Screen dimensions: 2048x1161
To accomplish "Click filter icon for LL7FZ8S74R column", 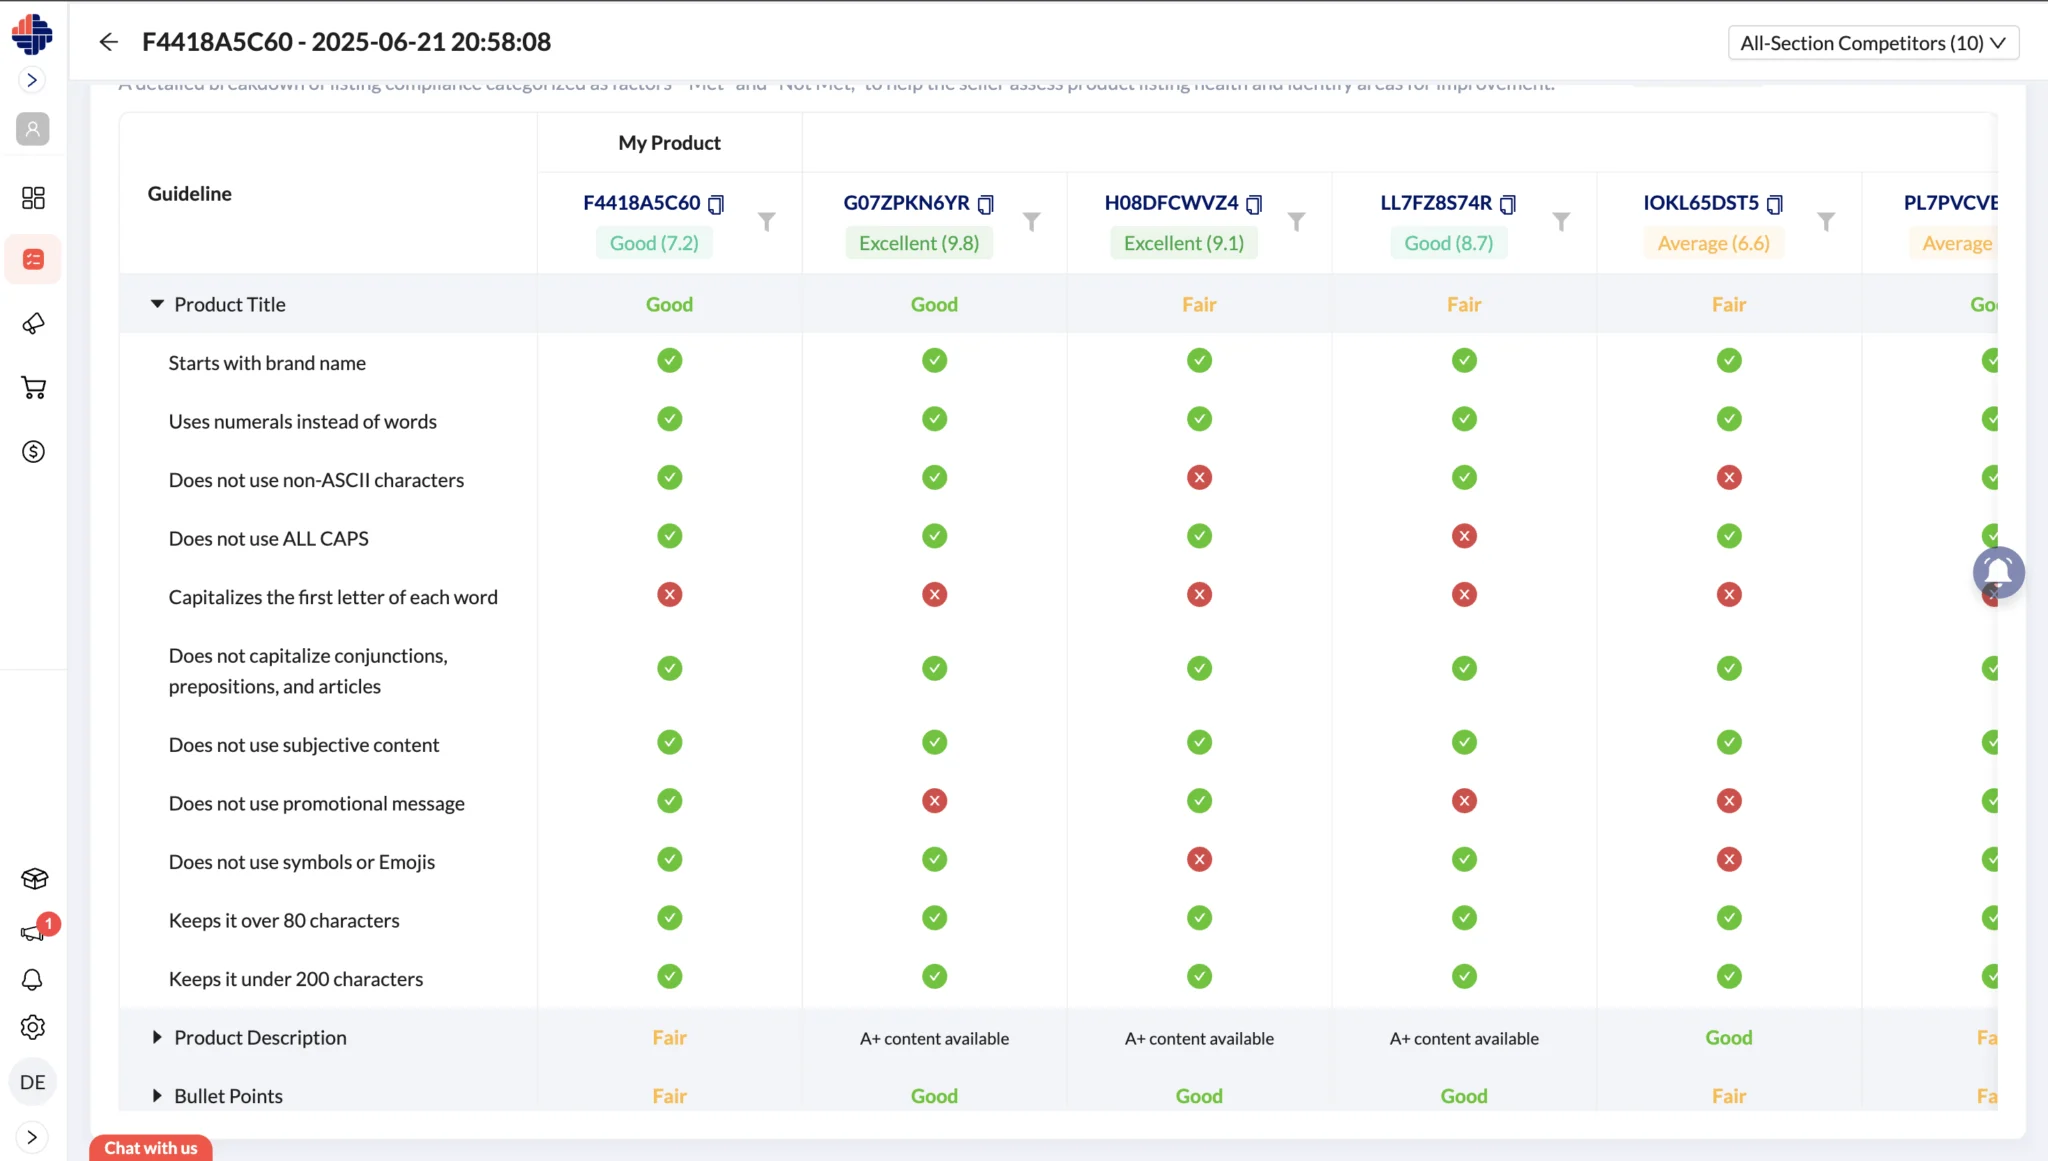I will (x=1560, y=221).
